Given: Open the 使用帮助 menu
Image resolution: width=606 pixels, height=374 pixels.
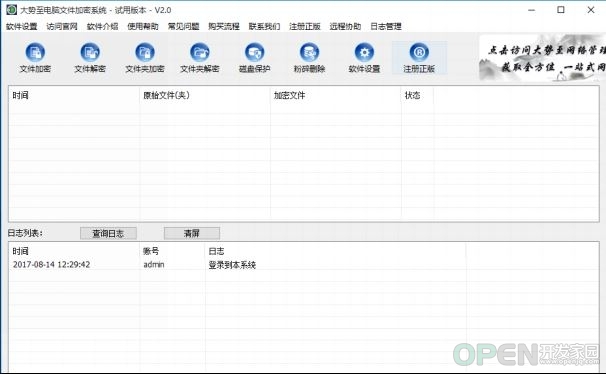Looking at the screenshot, I should pos(143,26).
